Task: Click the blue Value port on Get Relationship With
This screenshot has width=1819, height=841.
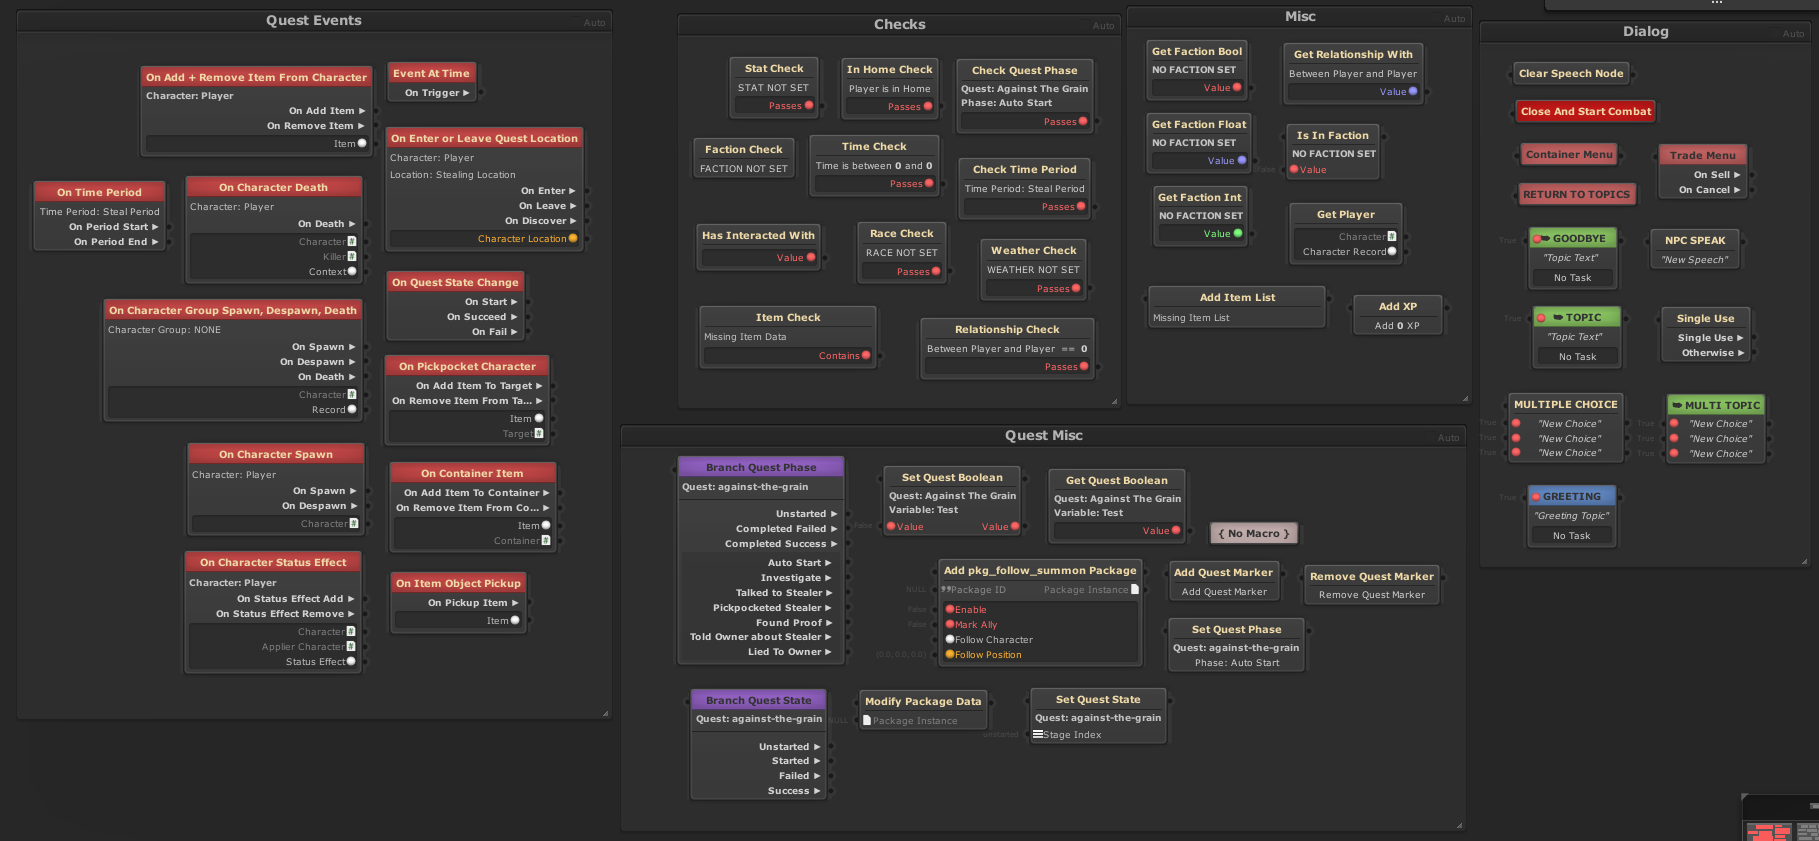Action: (x=1413, y=92)
